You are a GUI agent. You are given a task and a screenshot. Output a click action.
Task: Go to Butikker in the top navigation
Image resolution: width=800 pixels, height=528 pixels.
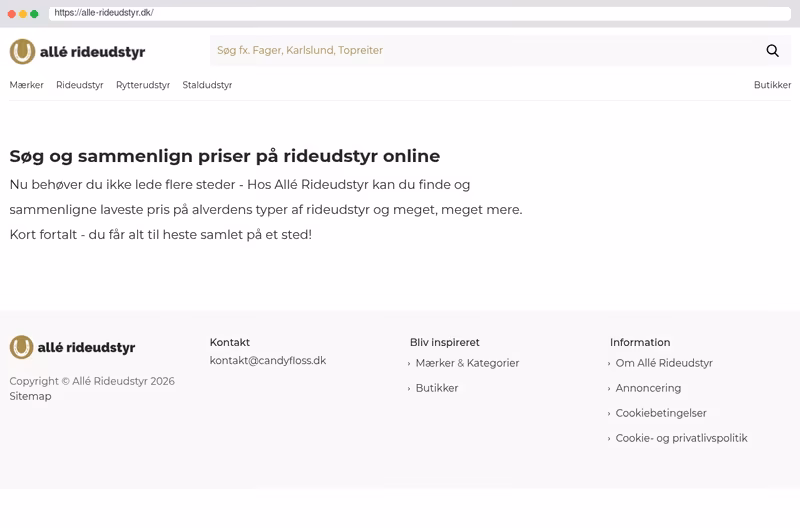click(x=772, y=85)
